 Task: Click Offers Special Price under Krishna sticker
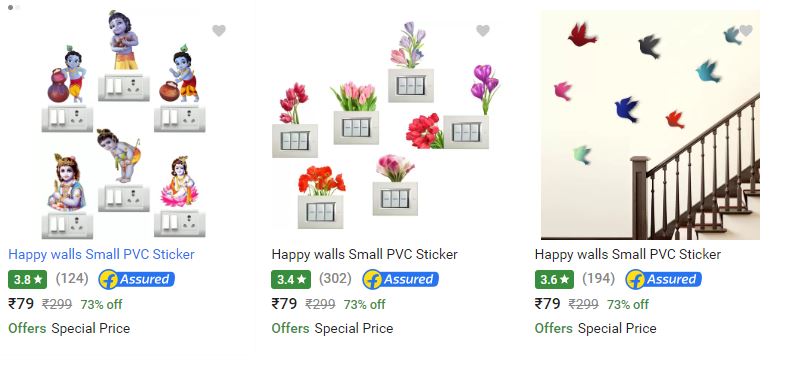69,329
